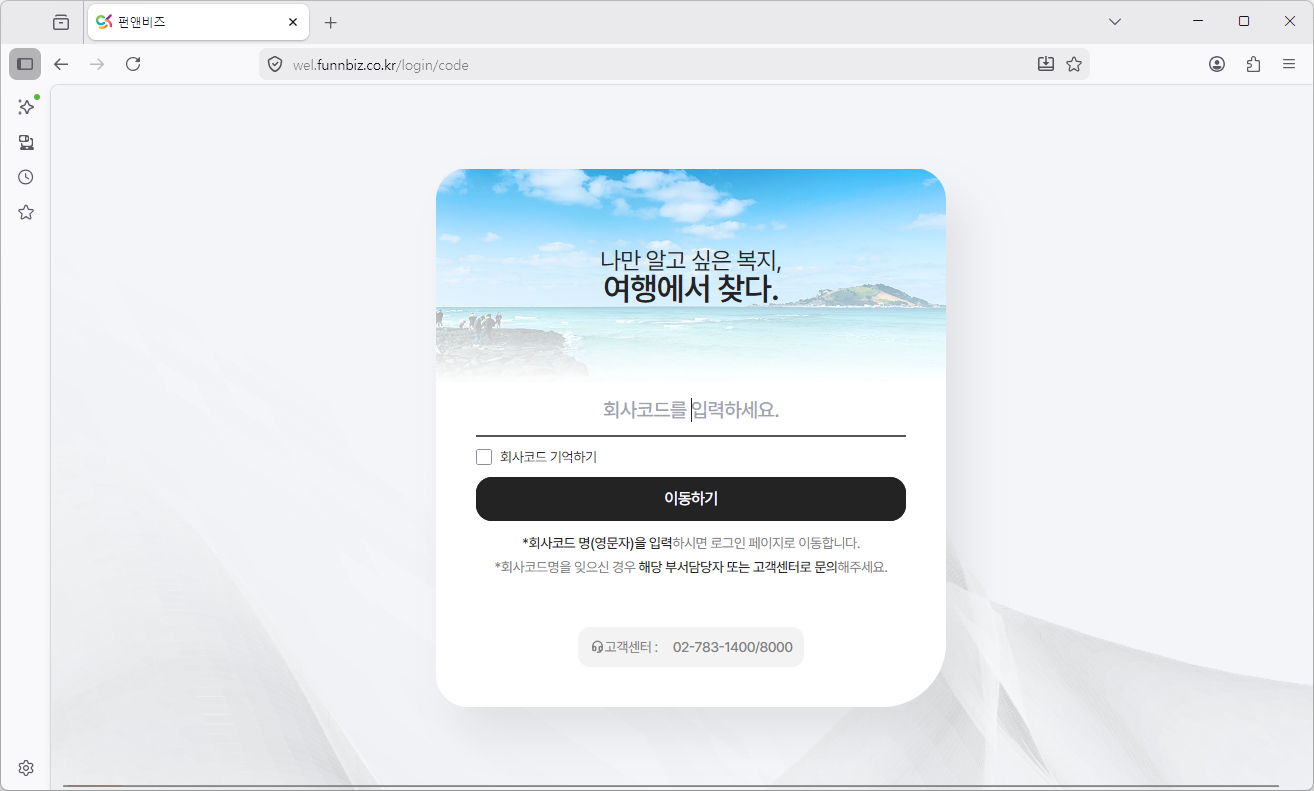The width and height of the screenshot is (1314, 791).
Task: Click the 고객센터 02-783-1400/8000 badge
Action: click(690, 647)
